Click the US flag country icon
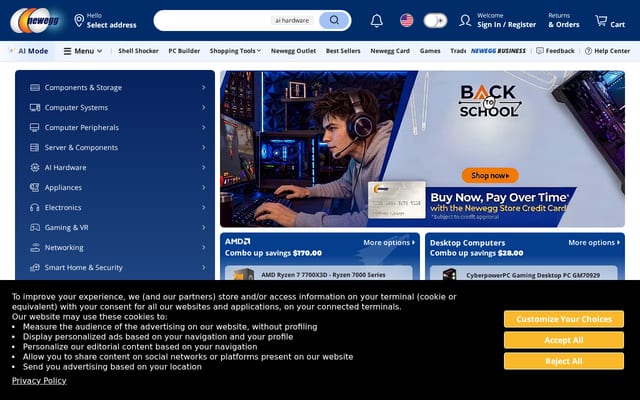Image resolution: width=640 pixels, height=400 pixels. coord(406,20)
